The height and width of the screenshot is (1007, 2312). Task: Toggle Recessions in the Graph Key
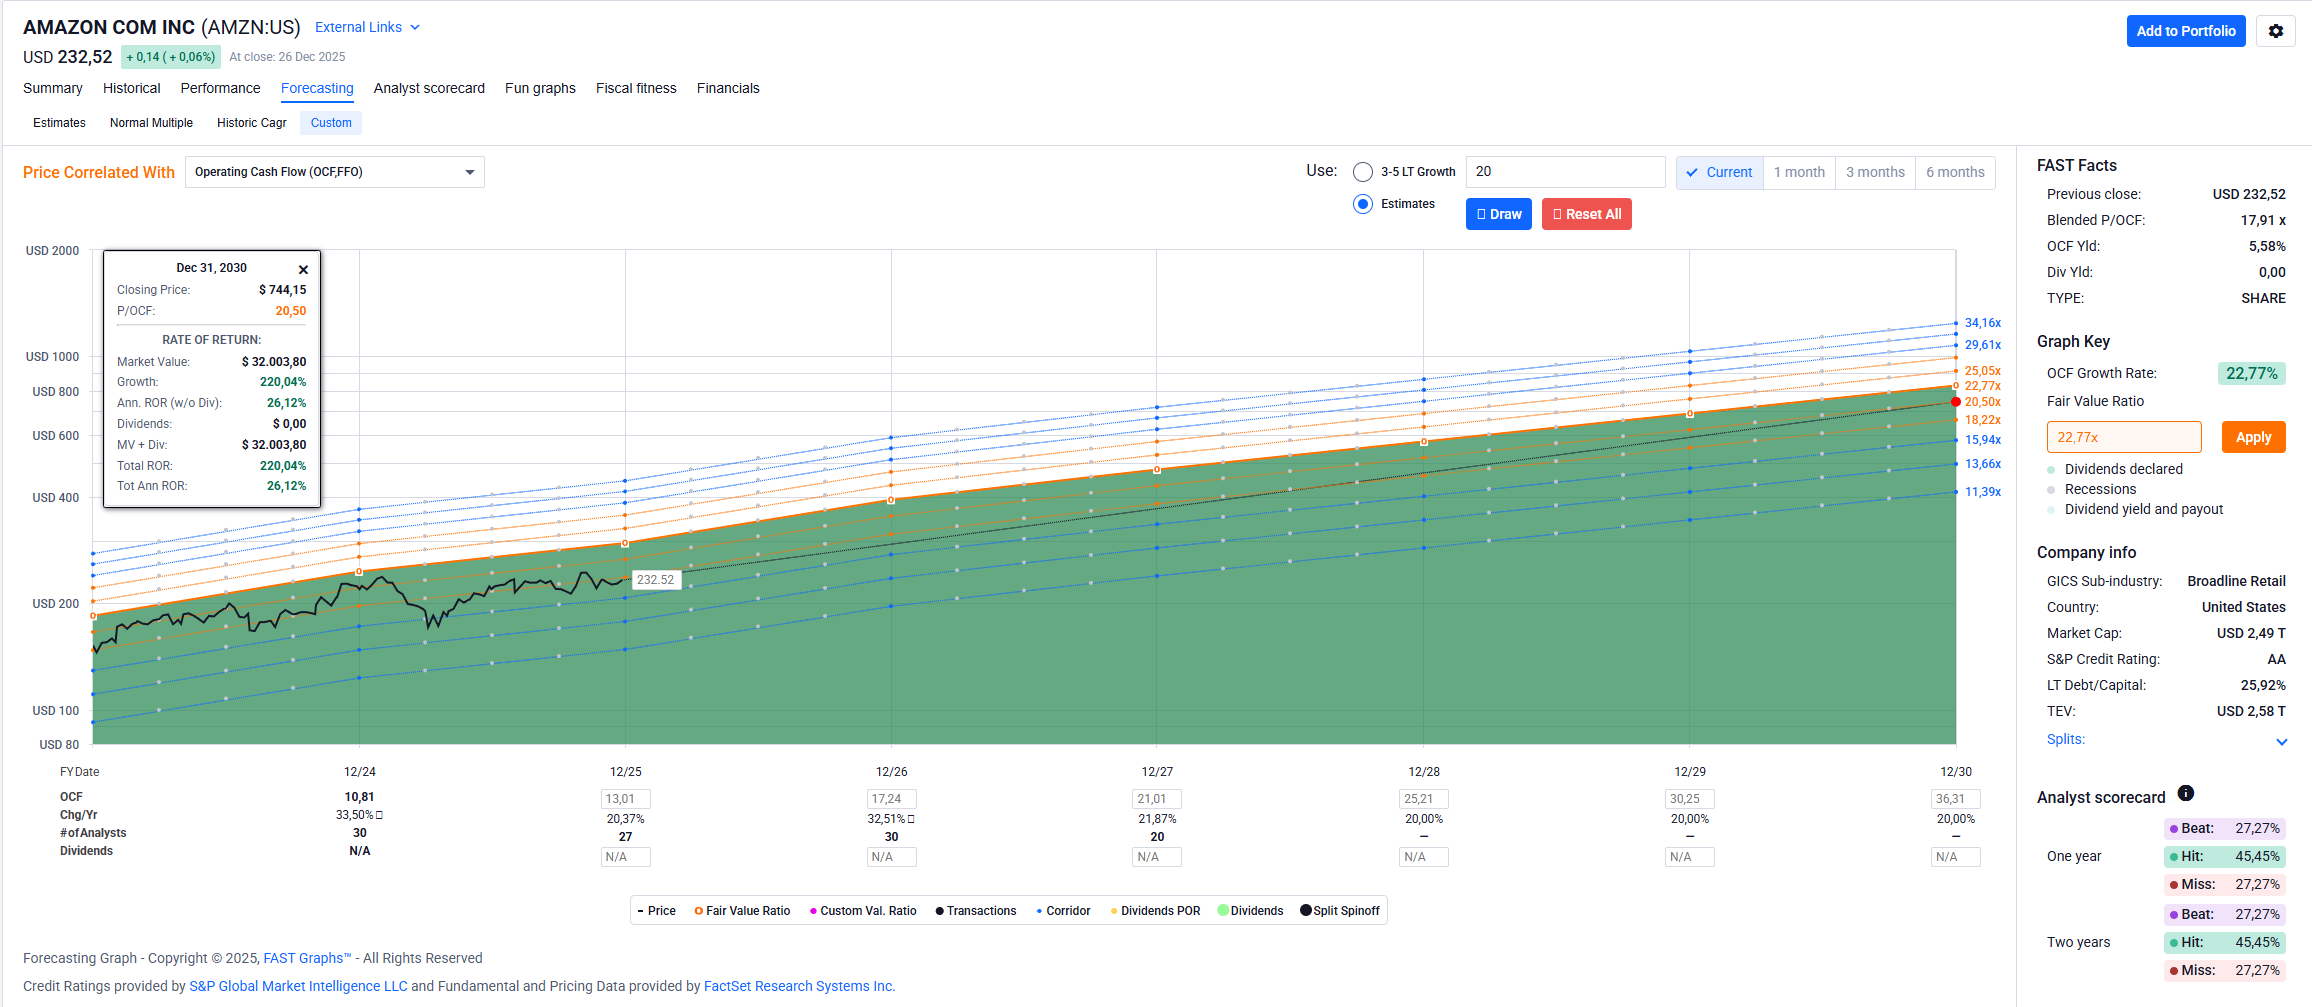(2051, 490)
